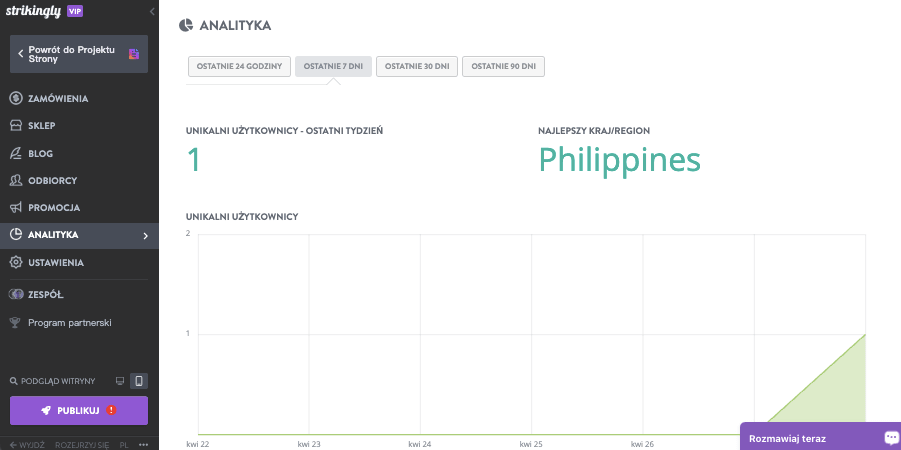Click the kwi 23 axis label
Image resolution: width=901 pixels, height=450 pixels.
pos(309,444)
